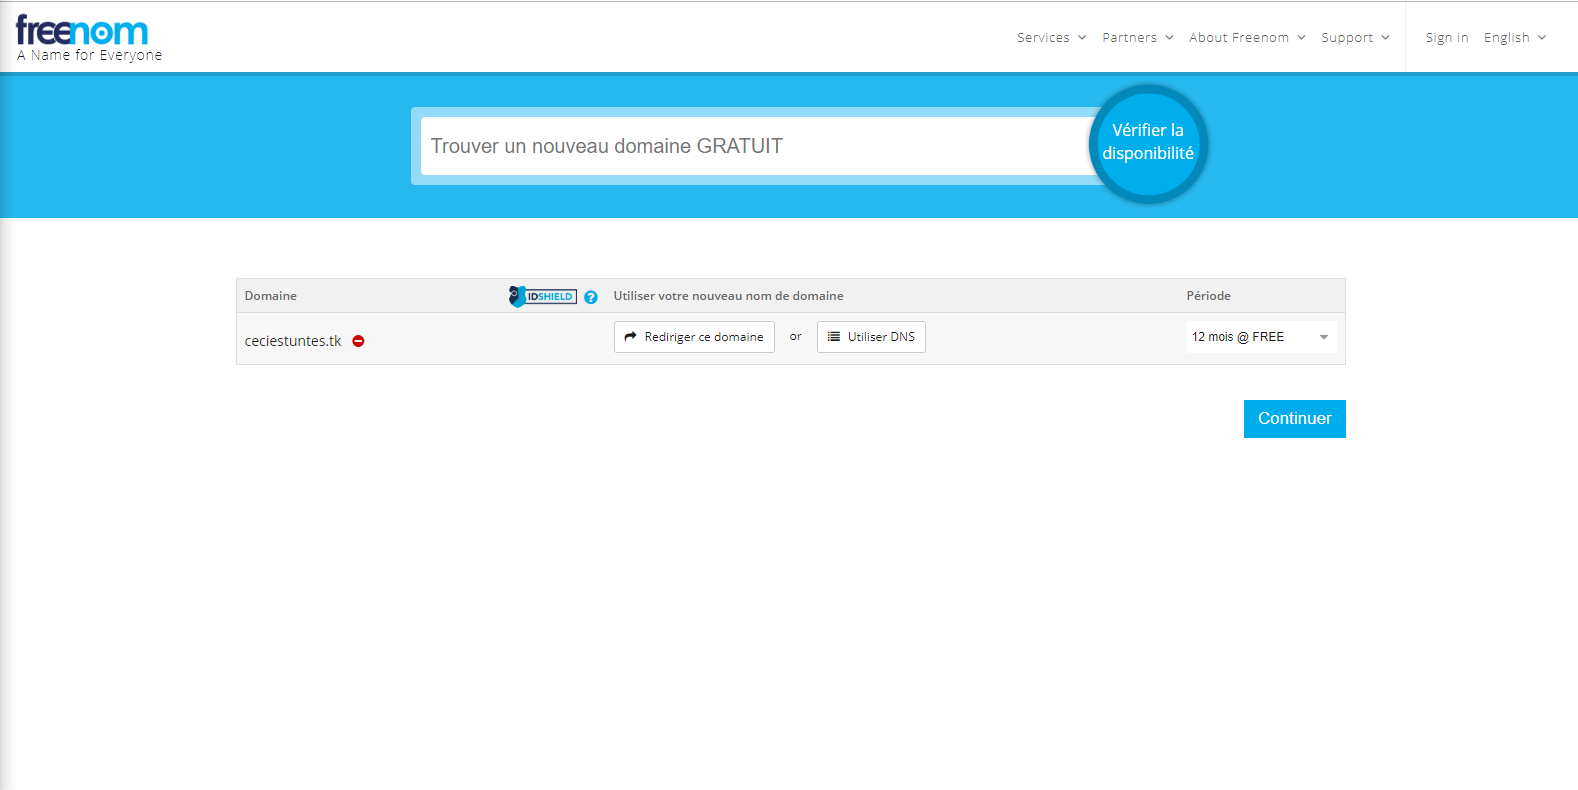
Task: Click the Sign in link
Action: pos(1446,38)
